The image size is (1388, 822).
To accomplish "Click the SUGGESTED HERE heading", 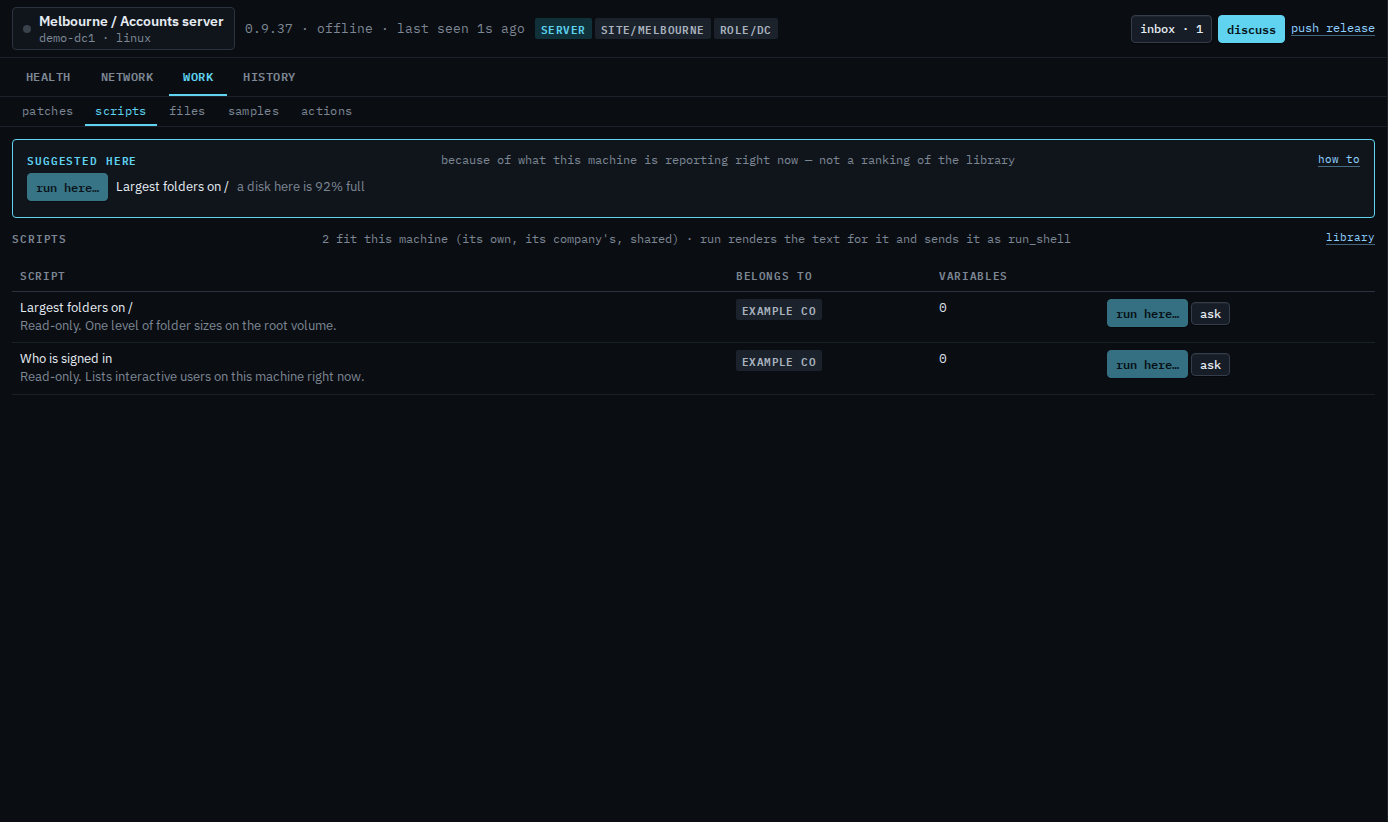I will [81, 161].
